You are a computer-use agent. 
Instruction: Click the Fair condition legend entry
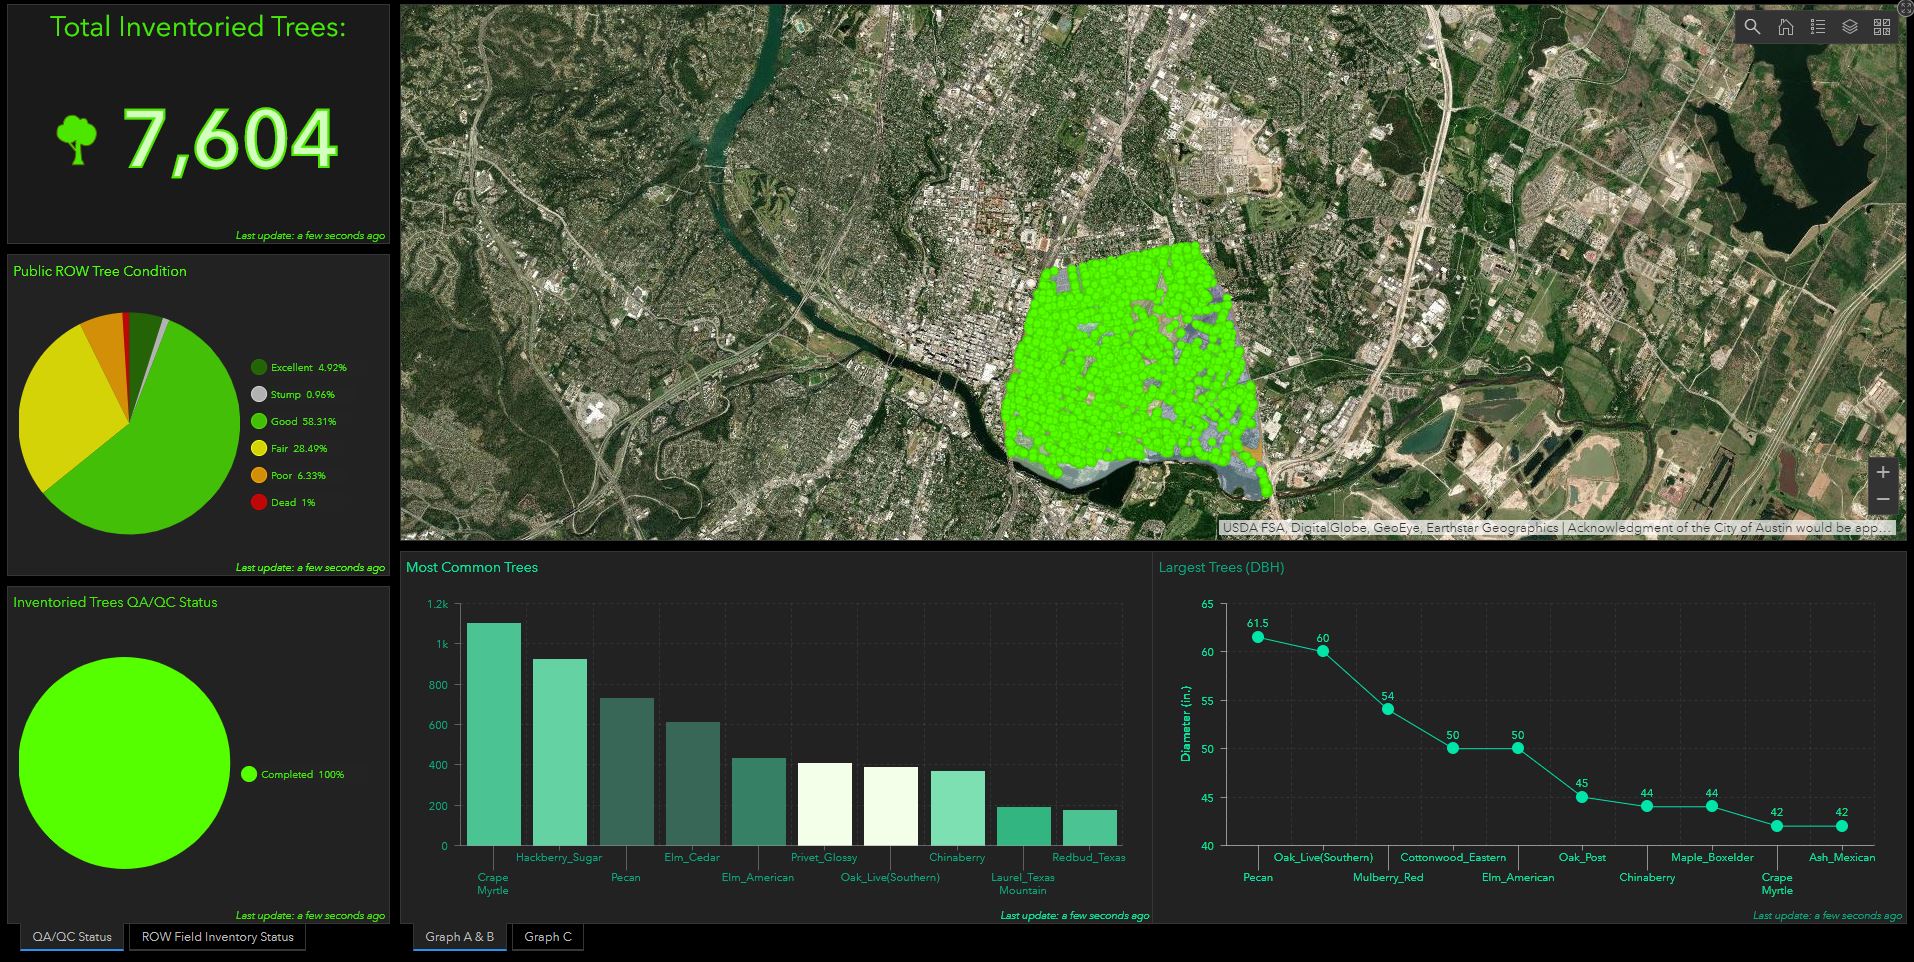point(298,449)
